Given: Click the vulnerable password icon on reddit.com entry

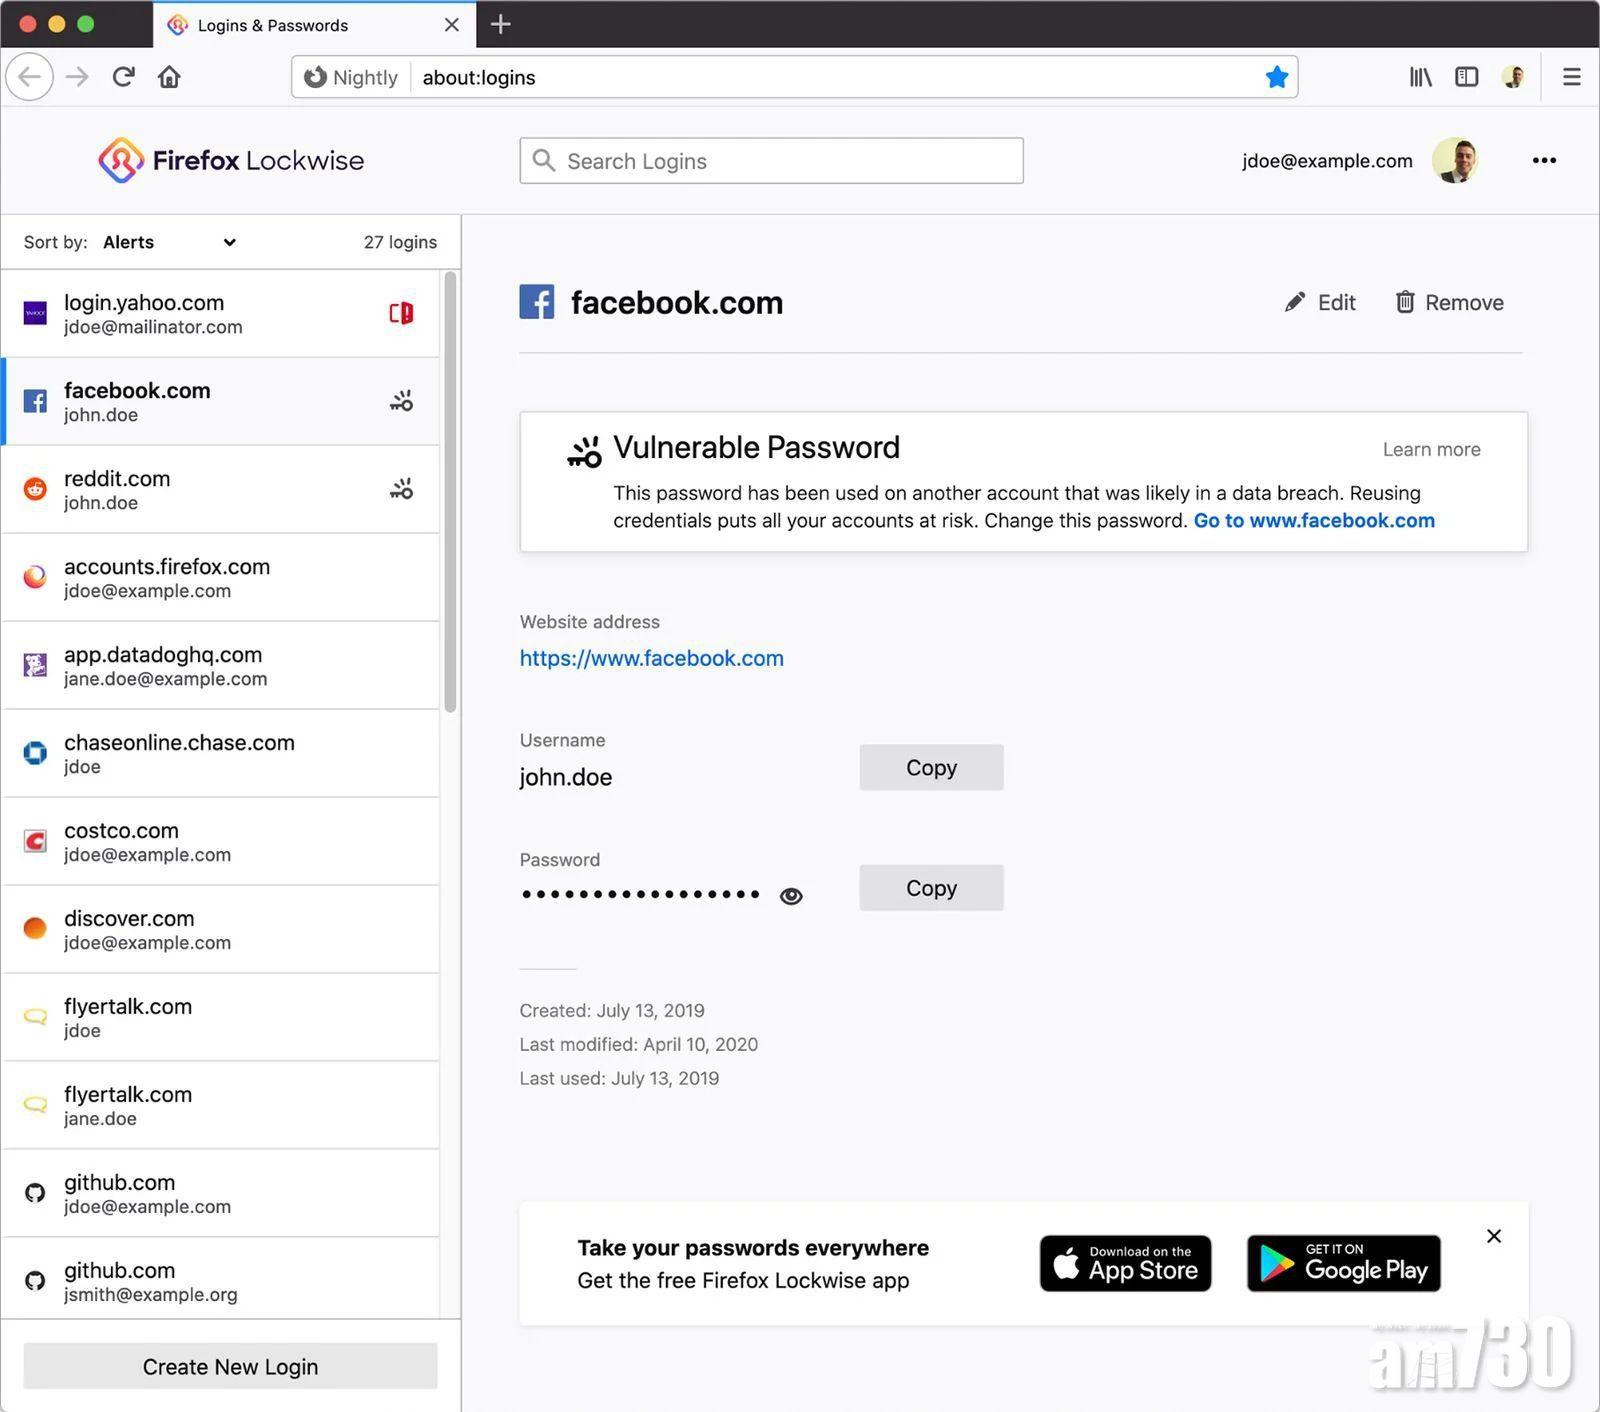Looking at the screenshot, I should tap(401, 489).
